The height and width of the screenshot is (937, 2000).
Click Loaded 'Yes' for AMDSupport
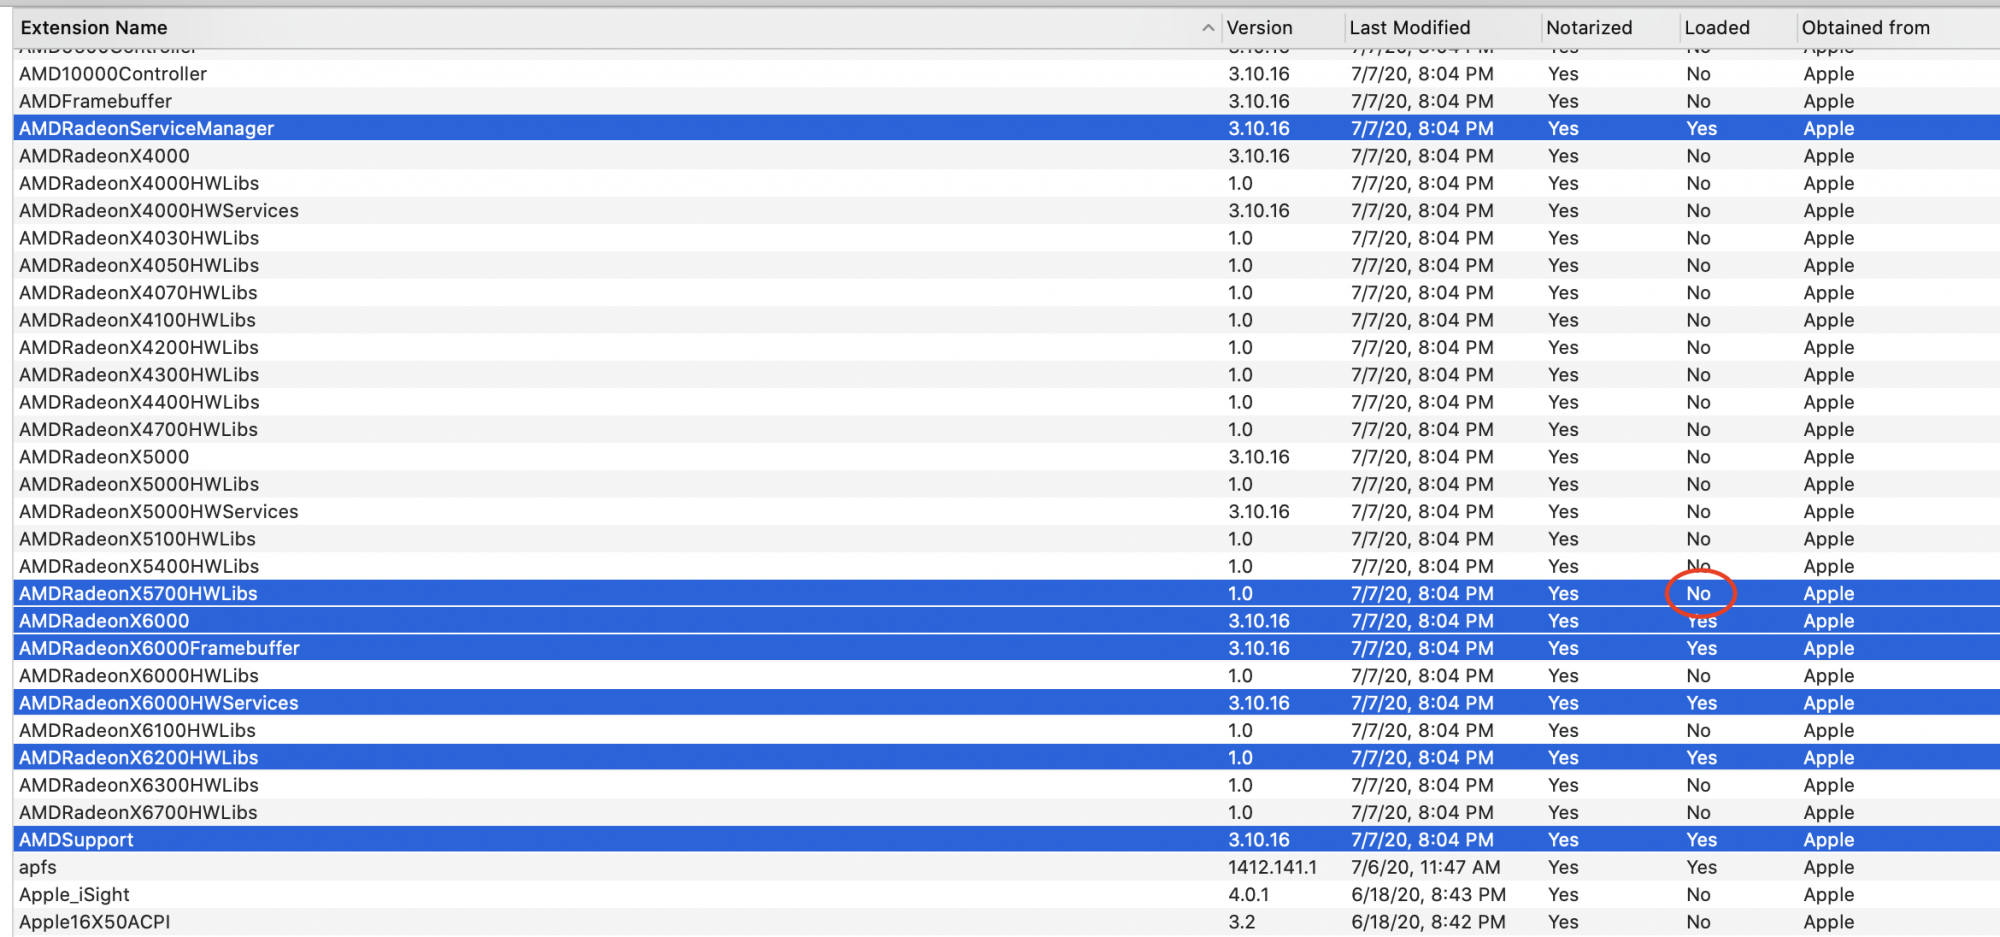pyautogui.click(x=1701, y=840)
